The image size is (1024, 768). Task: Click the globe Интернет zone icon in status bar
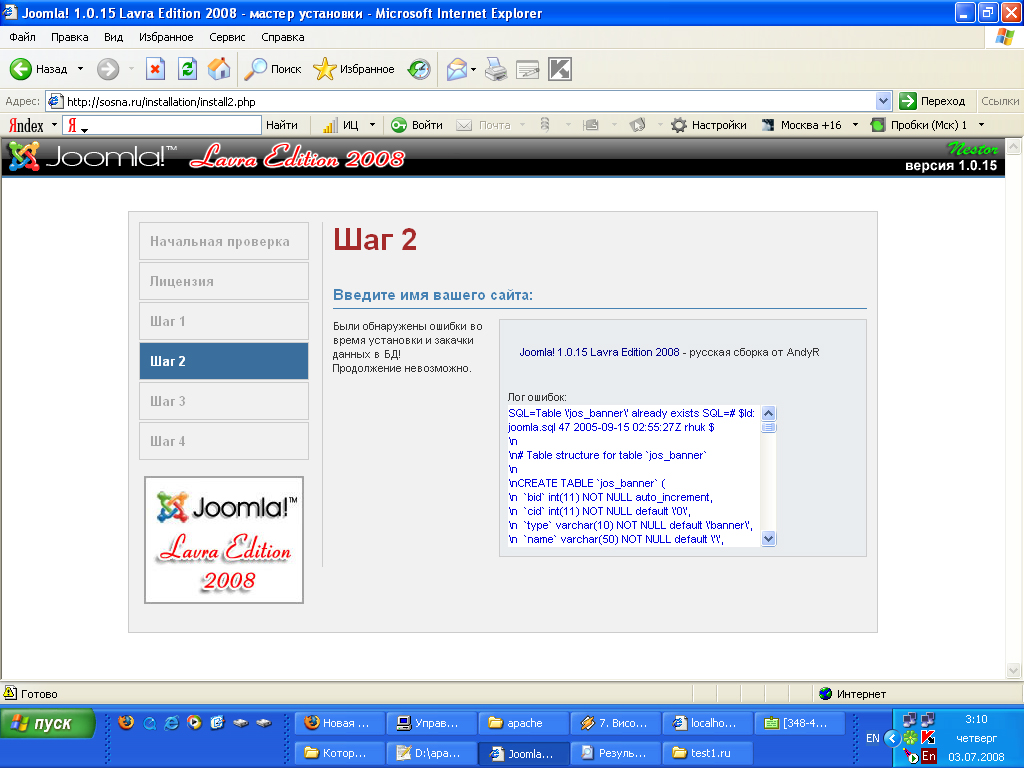coord(825,694)
